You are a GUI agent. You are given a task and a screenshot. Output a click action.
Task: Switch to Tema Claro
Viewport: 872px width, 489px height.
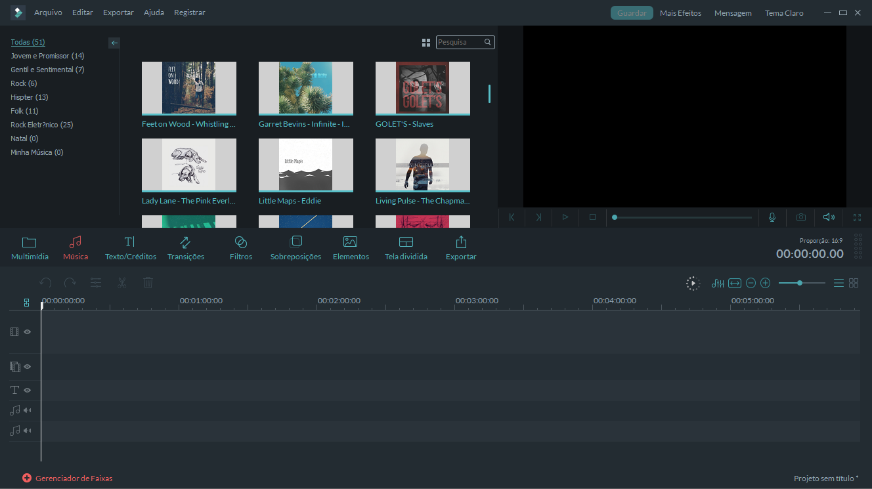click(784, 13)
